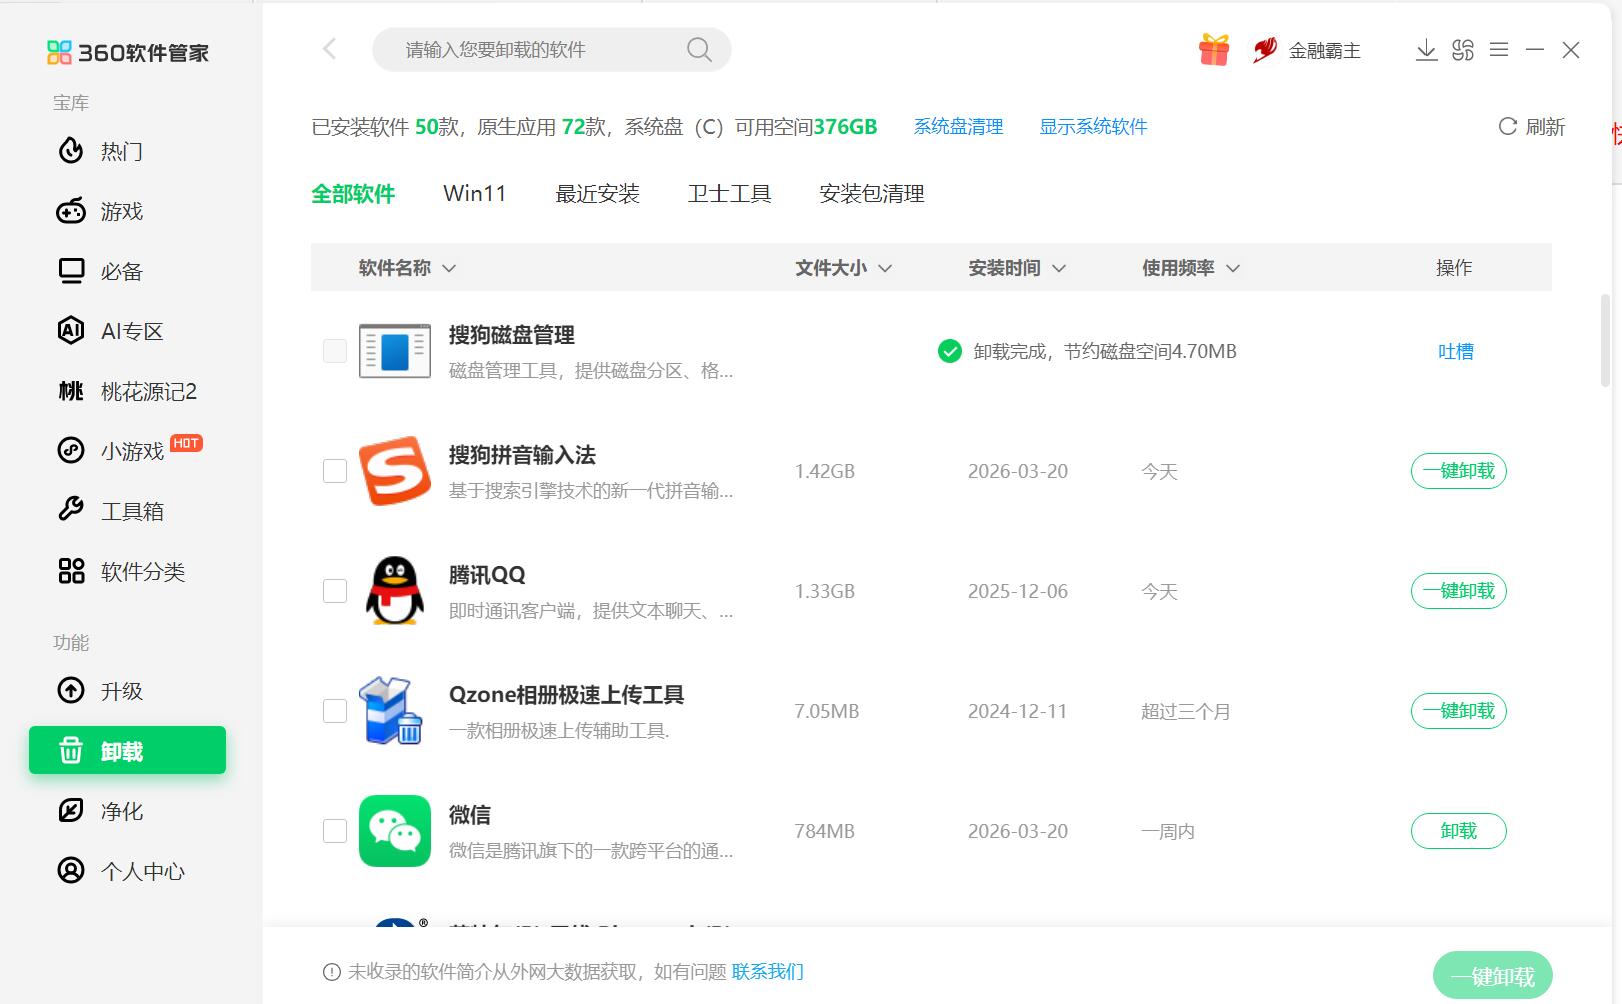Switch to the 全部软件 tab

click(353, 194)
